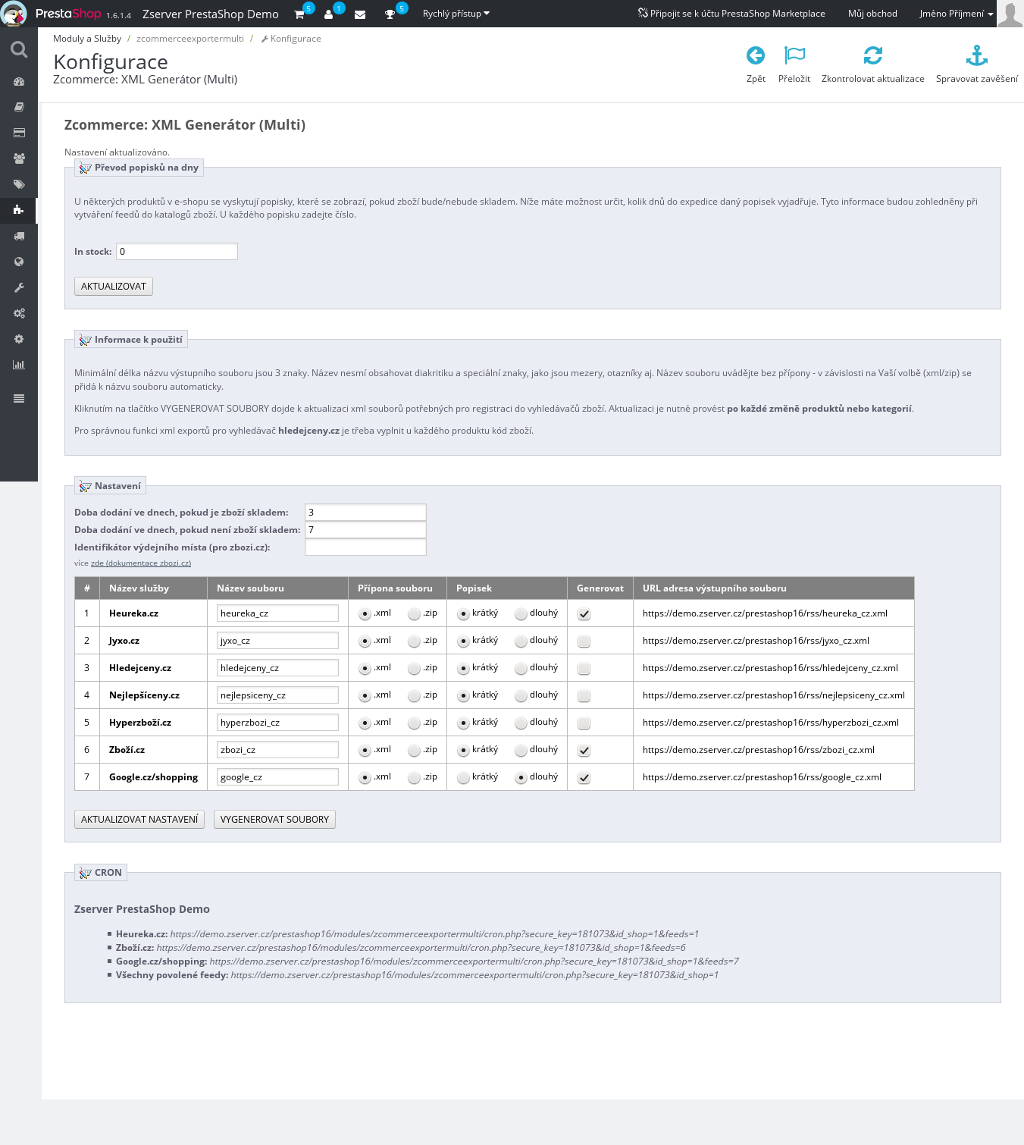Click the Přeložit flag icon
1024x1145 pixels.
[794, 55]
